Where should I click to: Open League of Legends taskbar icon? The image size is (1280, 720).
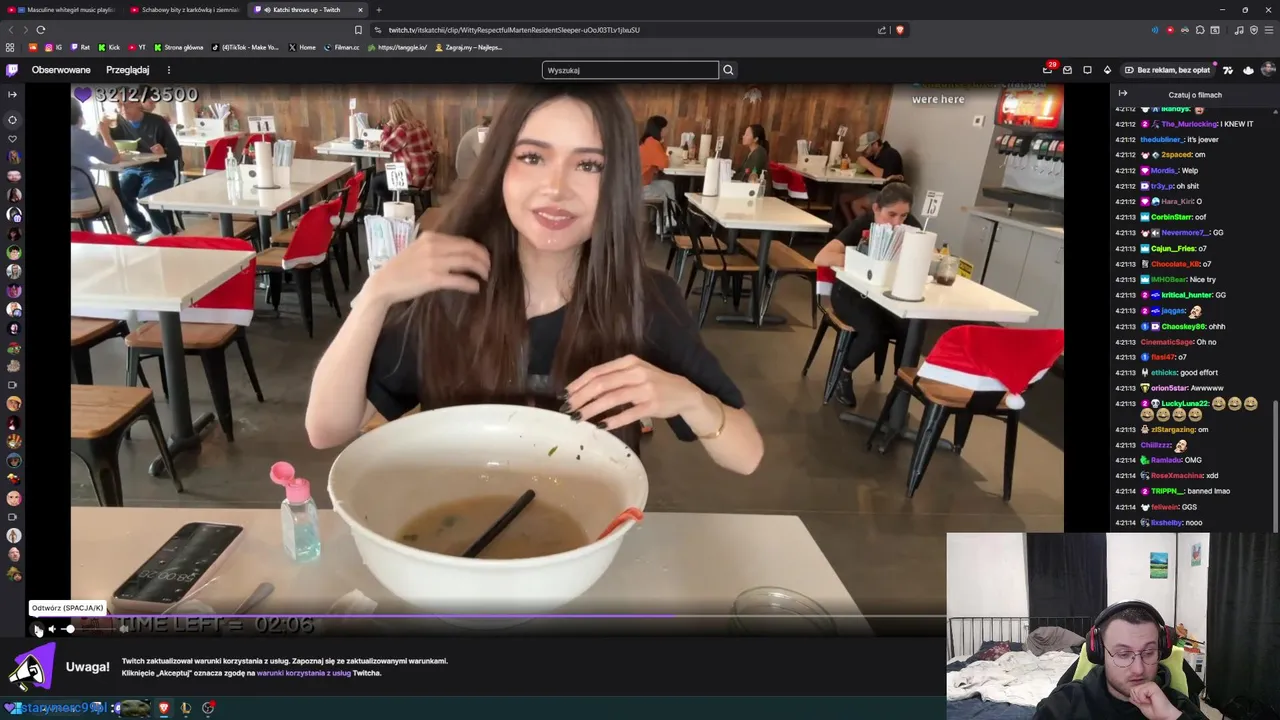[x=186, y=708]
